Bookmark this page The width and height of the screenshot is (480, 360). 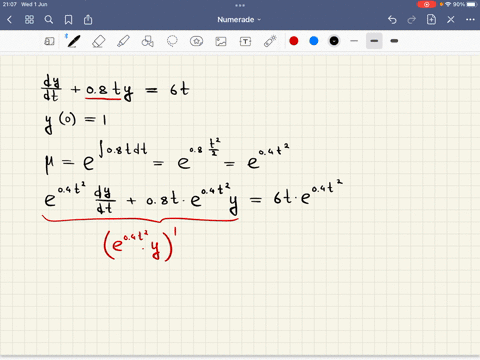(68, 20)
